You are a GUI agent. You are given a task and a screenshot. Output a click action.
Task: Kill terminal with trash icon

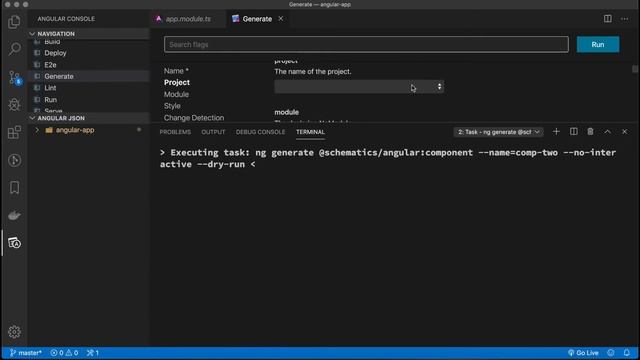tap(590, 131)
